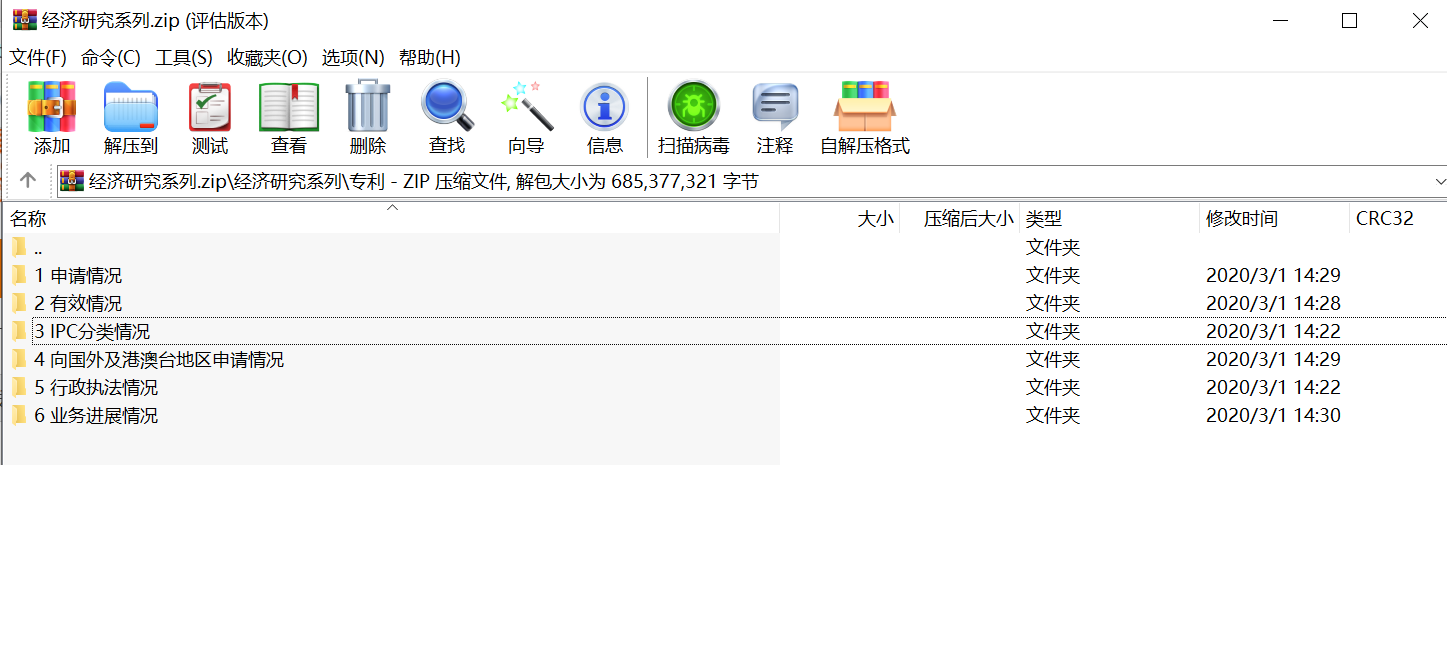
Task: Open the 收藏夹(O) menu
Action: (x=267, y=58)
